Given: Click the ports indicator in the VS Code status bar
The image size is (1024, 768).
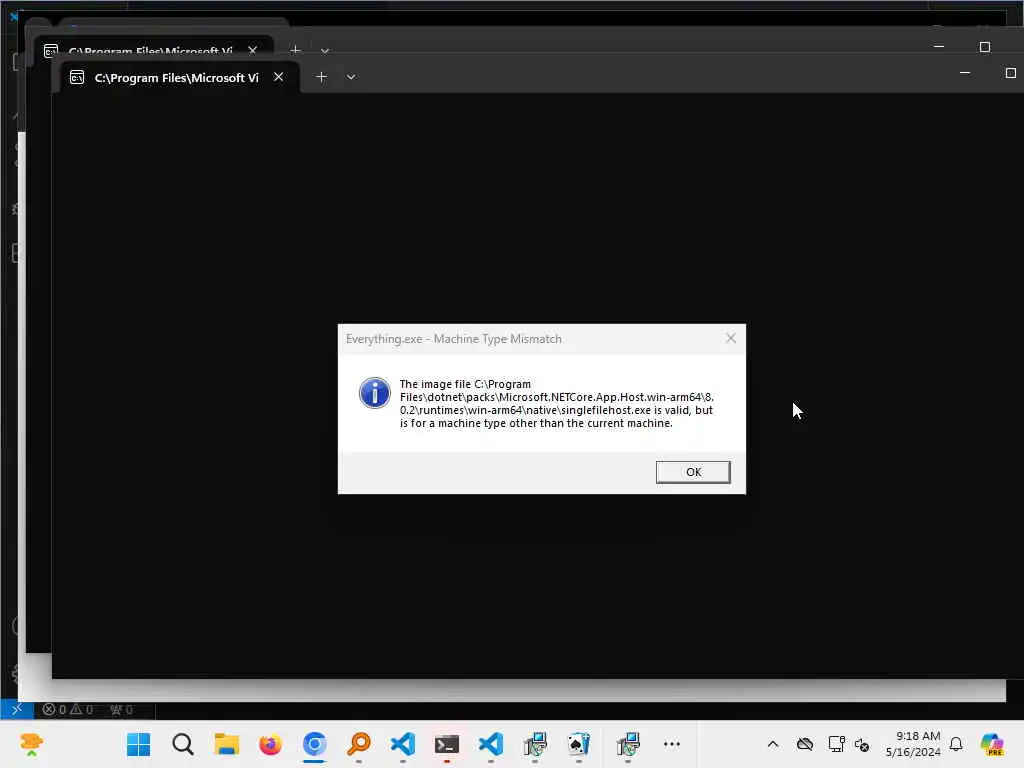Looking at the screenshot, I should point(121,709).
